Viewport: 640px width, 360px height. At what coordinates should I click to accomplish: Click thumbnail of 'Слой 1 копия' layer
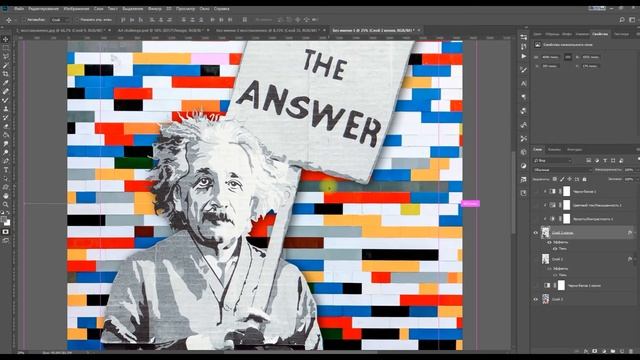pos(545,233)
